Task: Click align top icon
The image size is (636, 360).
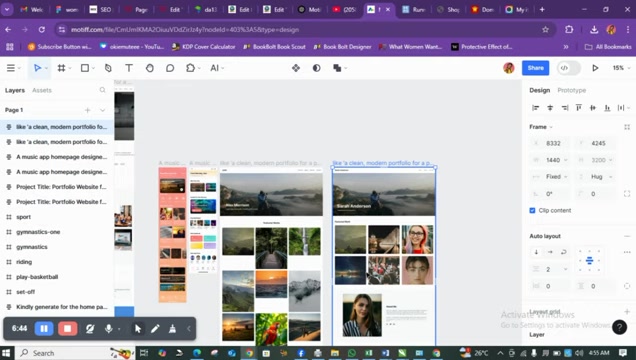Action: 579,107
